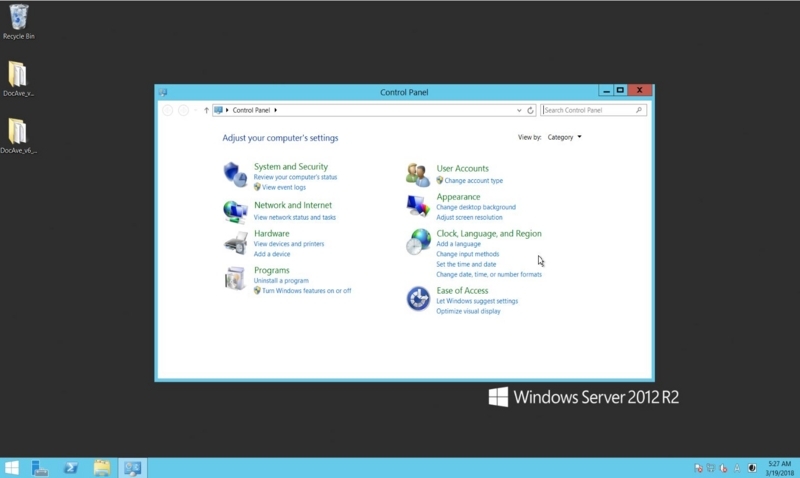Click Add a language link
Image resolution: width=800 pixels, height=478 pixels.
(458, 244)
